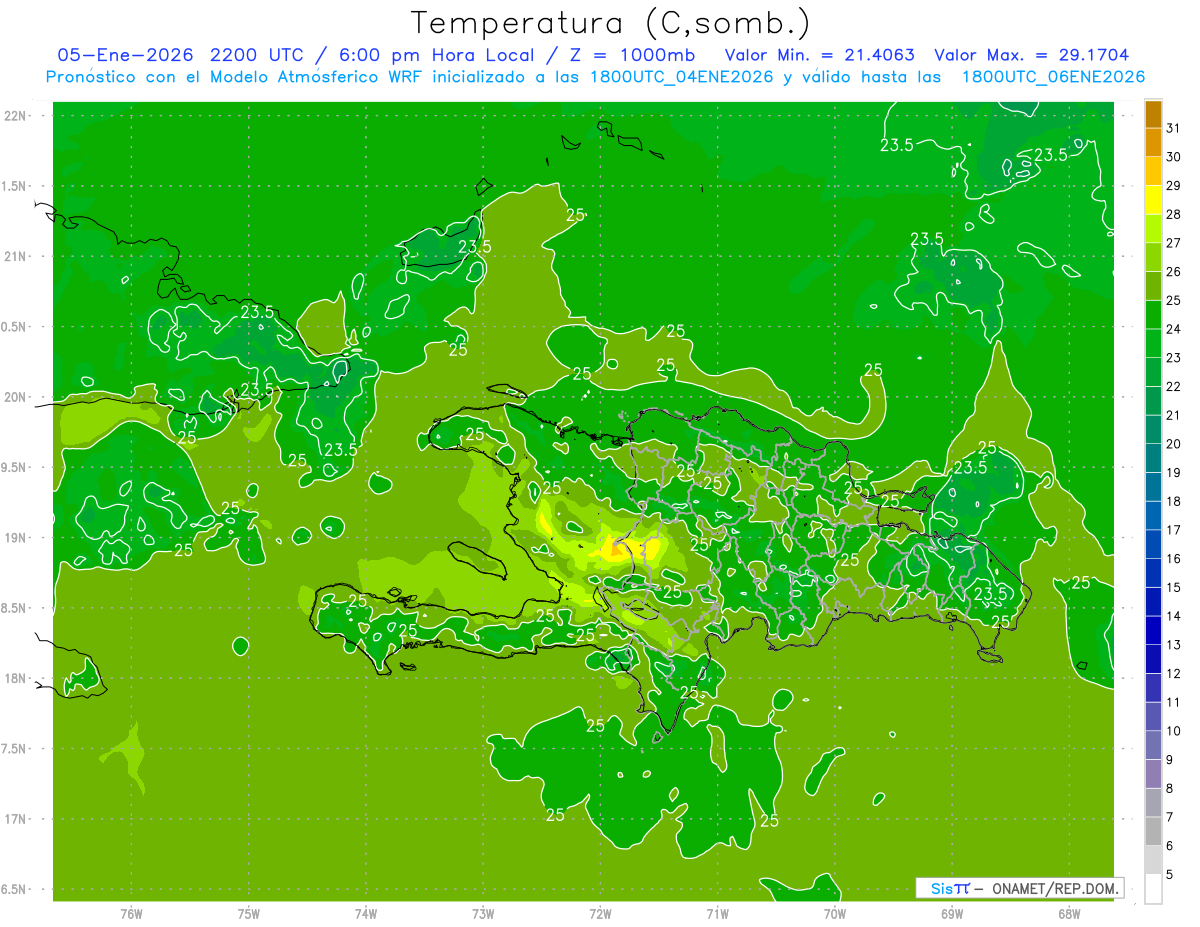Click the legend value "25" on color bar
The image size is (1200, 927).
click(x=1174, y=300)
